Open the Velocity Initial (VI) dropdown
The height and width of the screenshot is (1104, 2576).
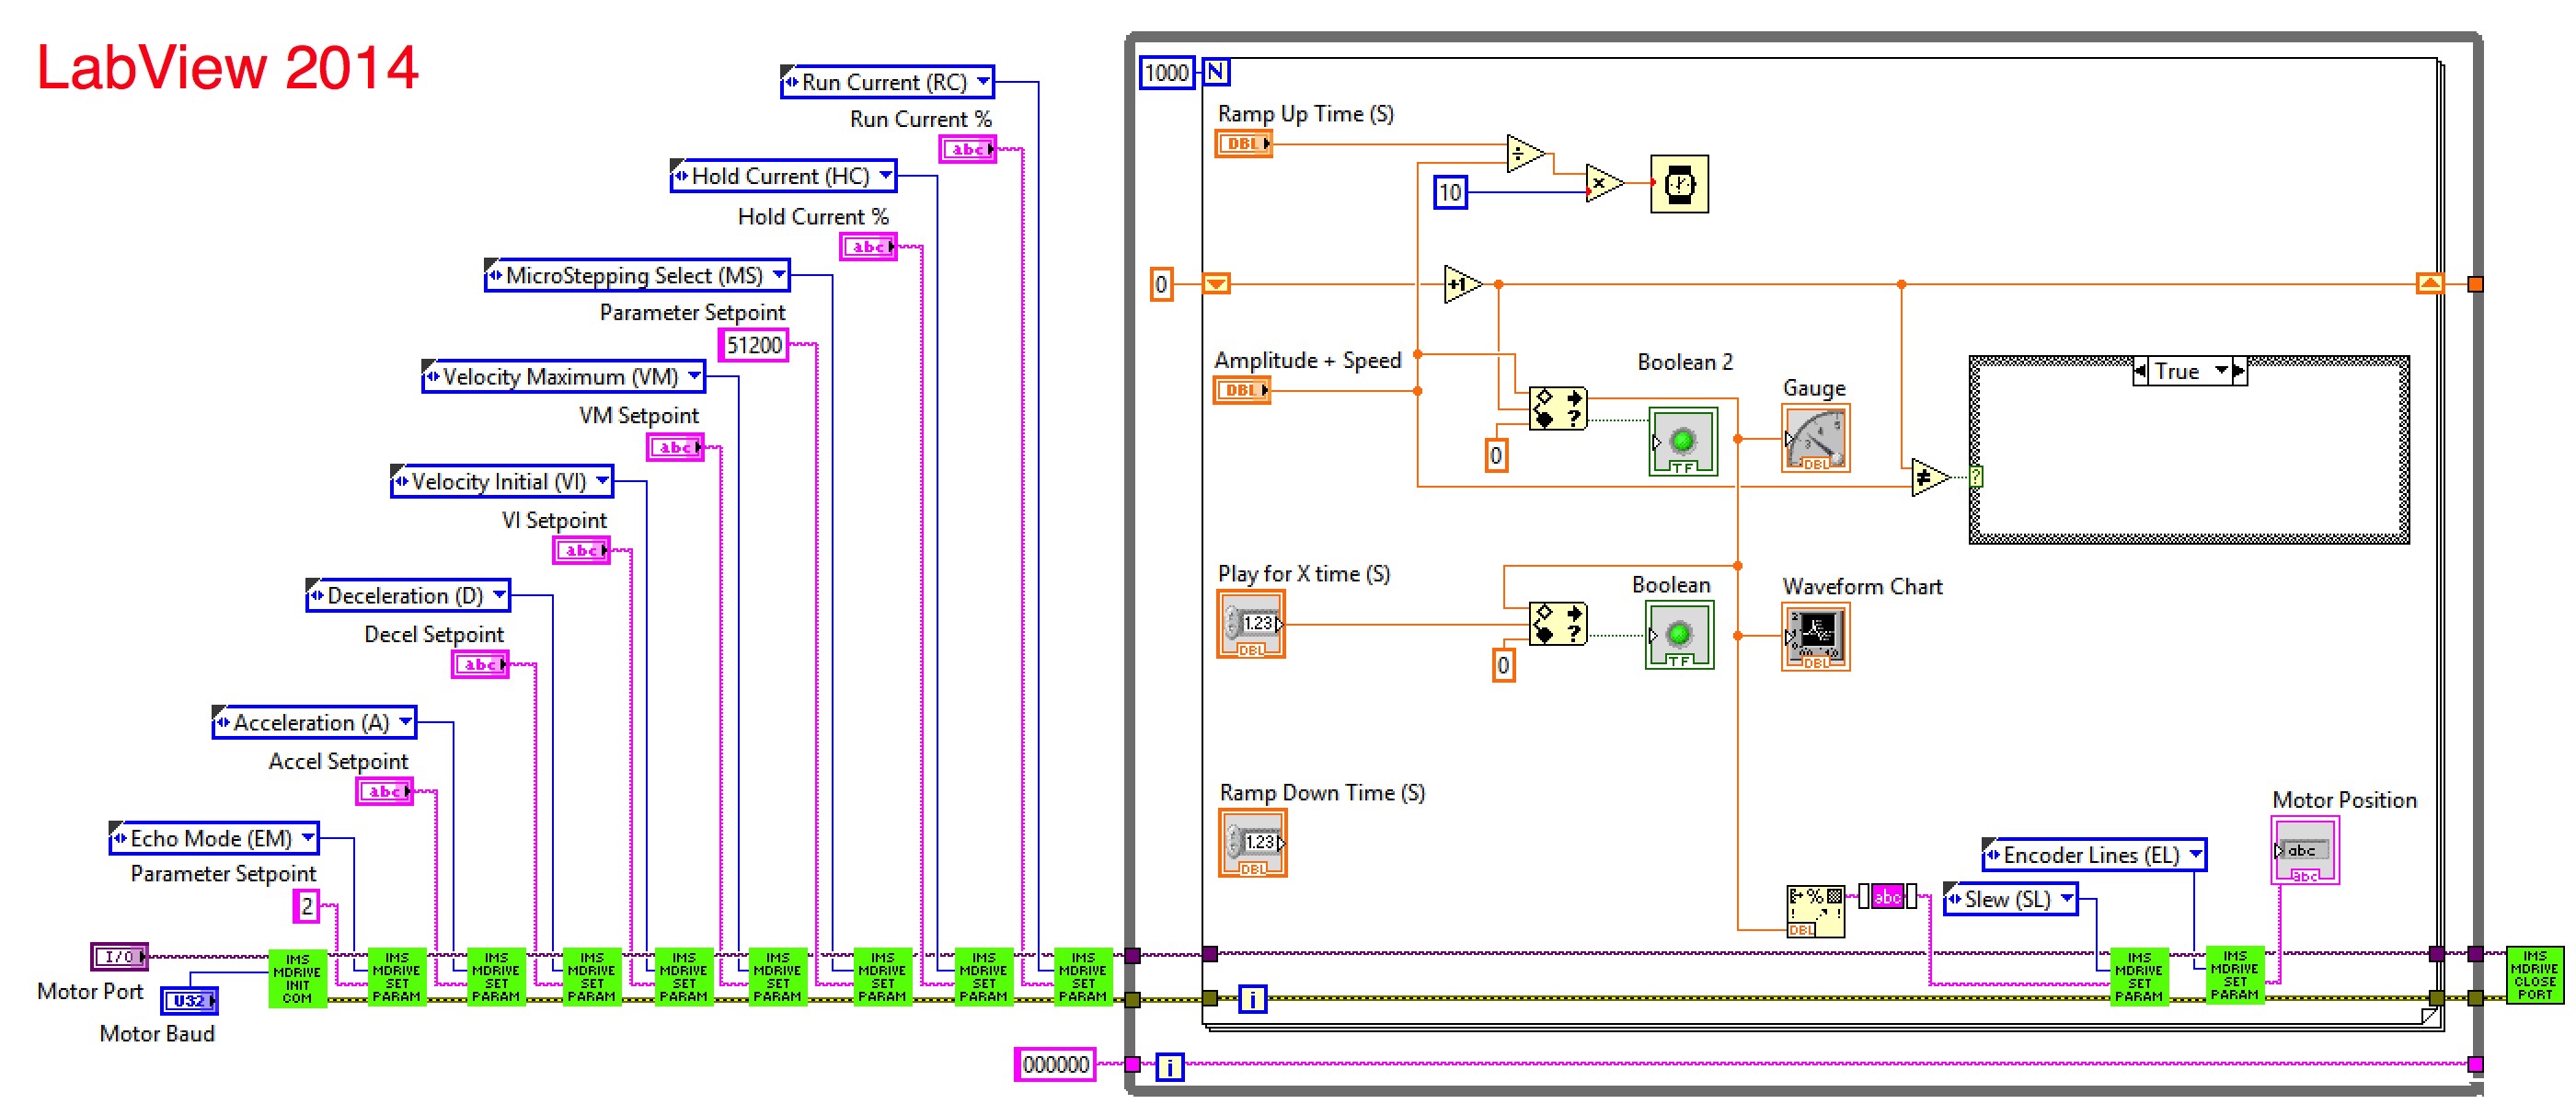point(602,481)
